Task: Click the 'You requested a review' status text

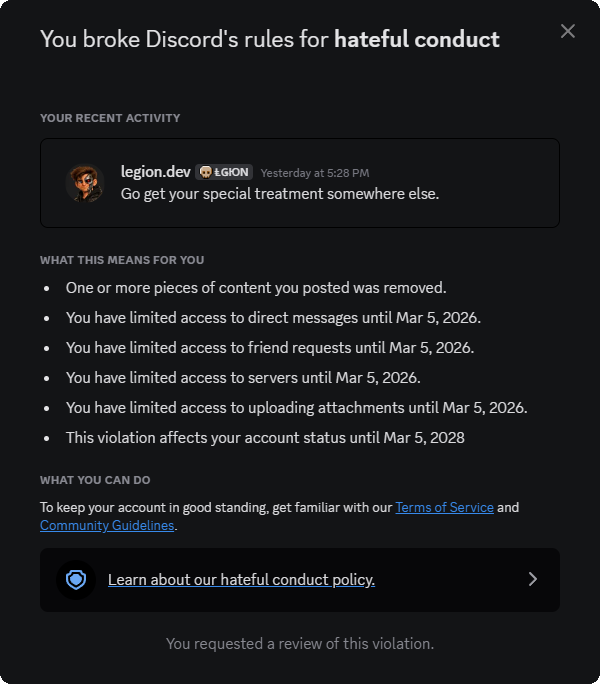Action: click(300, 644)
